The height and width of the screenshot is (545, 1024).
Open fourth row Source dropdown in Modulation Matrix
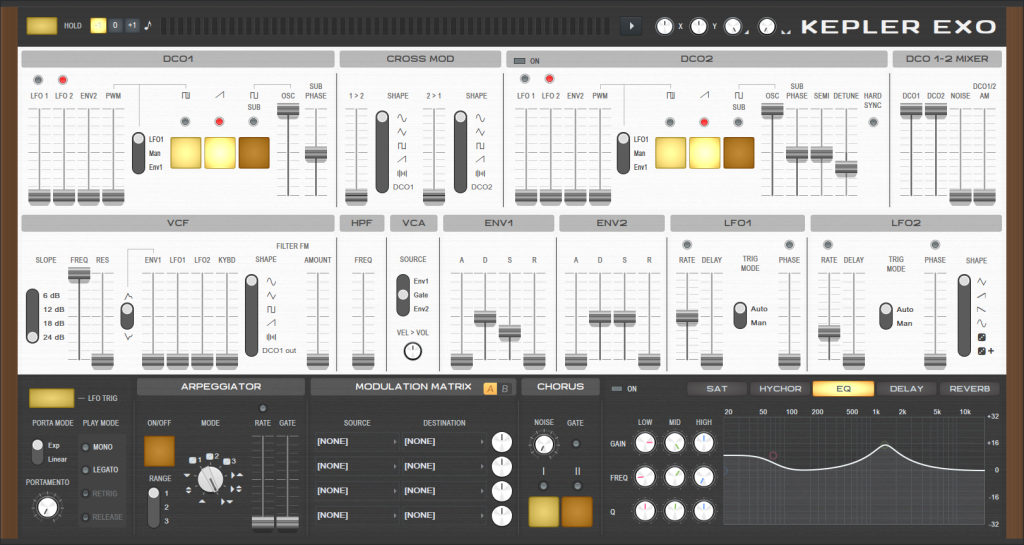click(x=357, y=516)
